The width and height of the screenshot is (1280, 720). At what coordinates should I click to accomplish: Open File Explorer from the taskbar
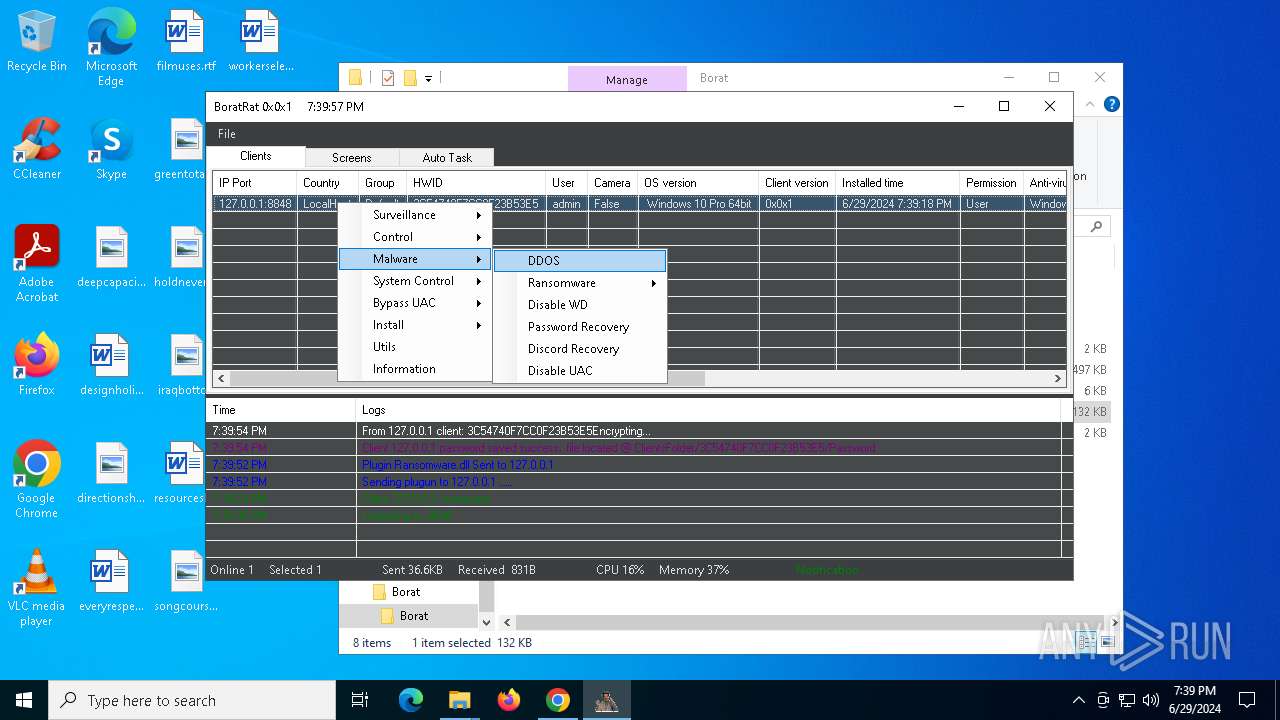[459, 700]
